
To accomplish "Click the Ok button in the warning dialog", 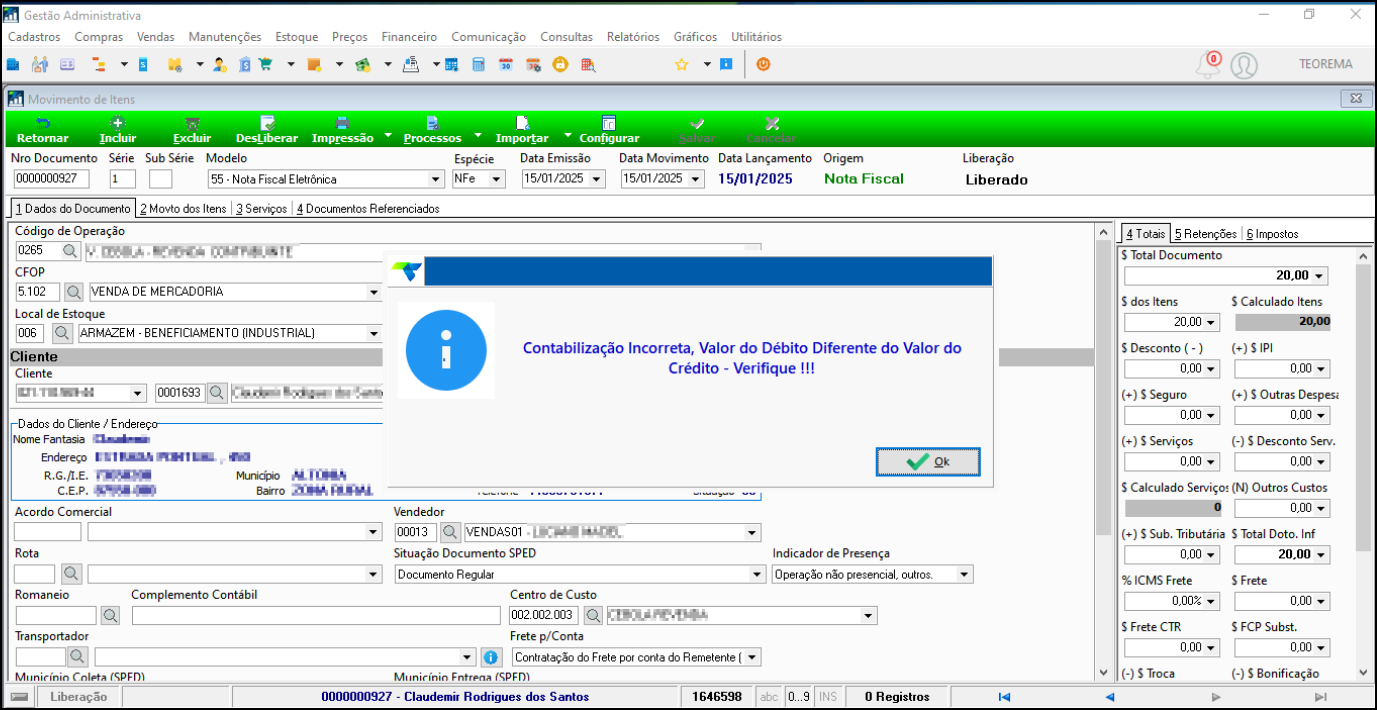I will (x=928, y=462).
